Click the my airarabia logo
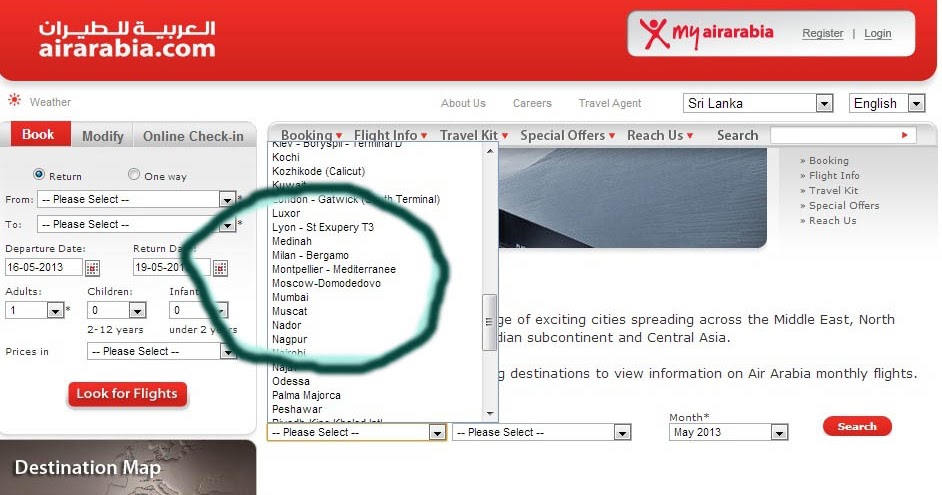The image size is (942, 495). 706,32
